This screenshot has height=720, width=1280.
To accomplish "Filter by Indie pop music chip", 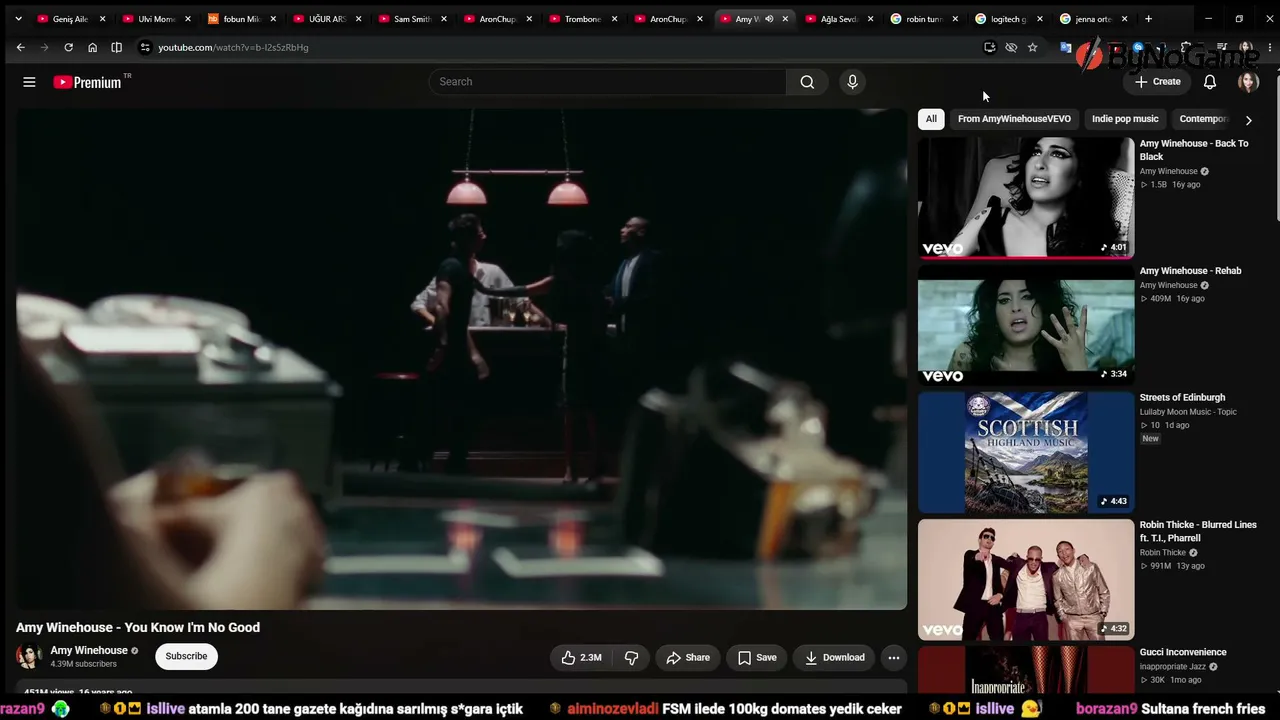I will tap(1125, 119).
